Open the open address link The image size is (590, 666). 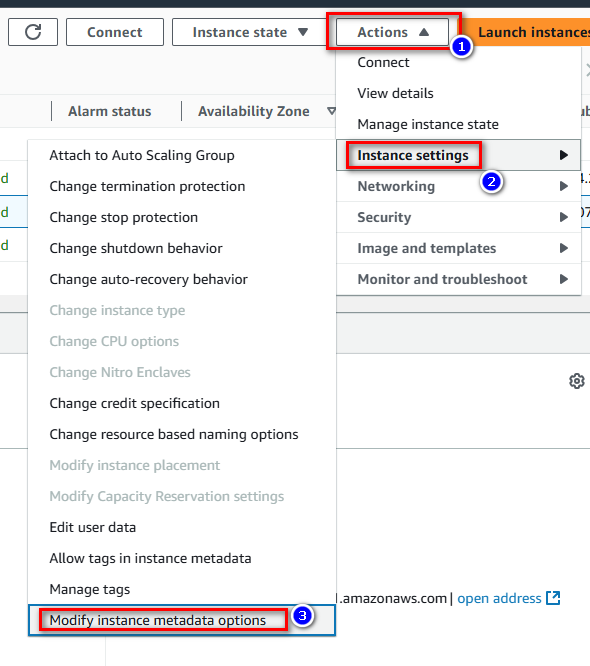click(499, 598)
